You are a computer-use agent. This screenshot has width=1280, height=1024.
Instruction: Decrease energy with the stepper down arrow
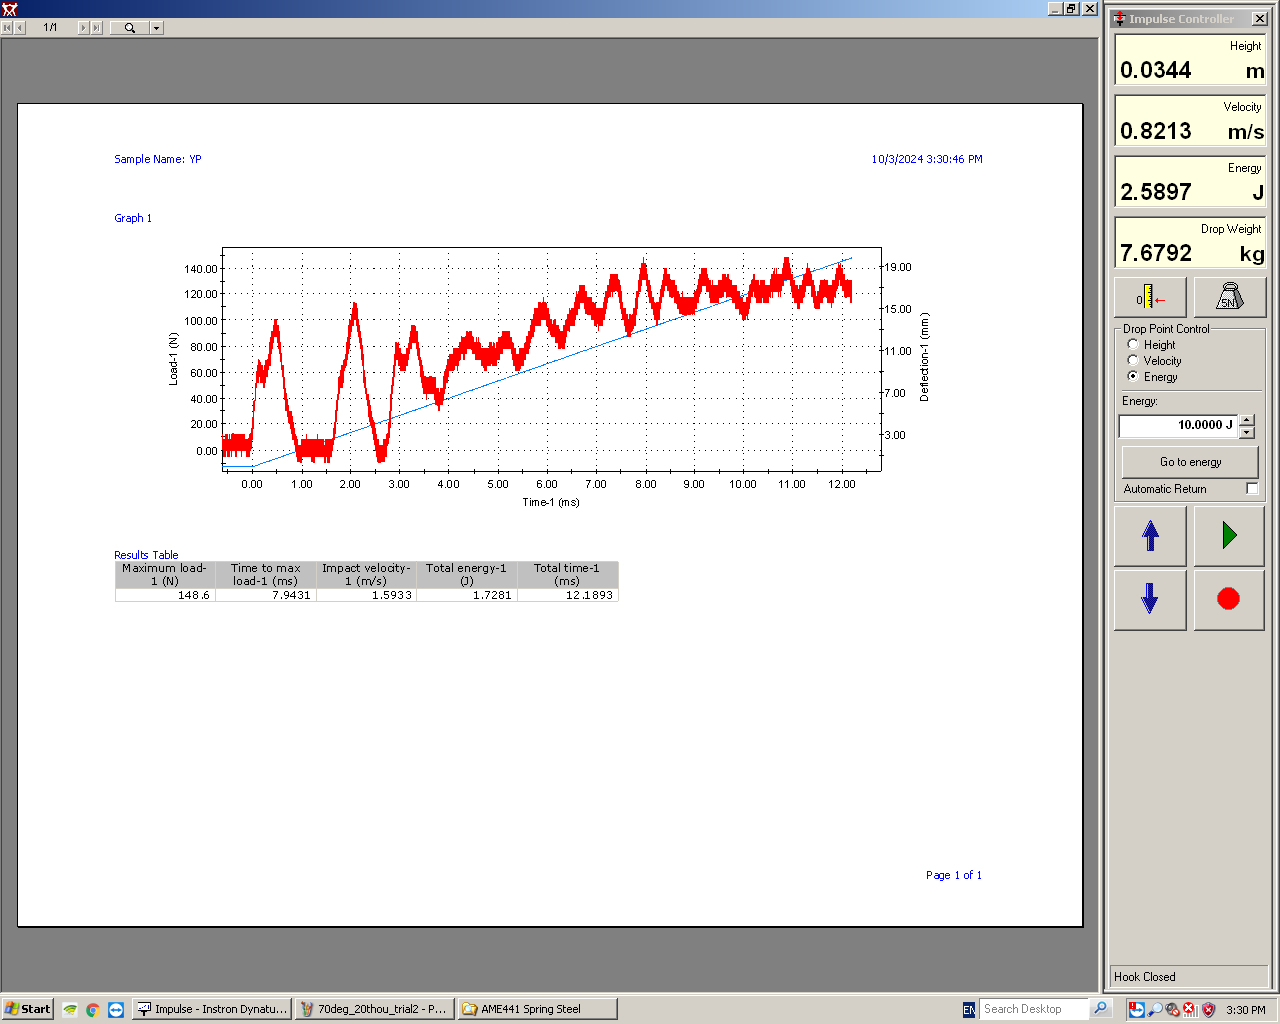1247,433
